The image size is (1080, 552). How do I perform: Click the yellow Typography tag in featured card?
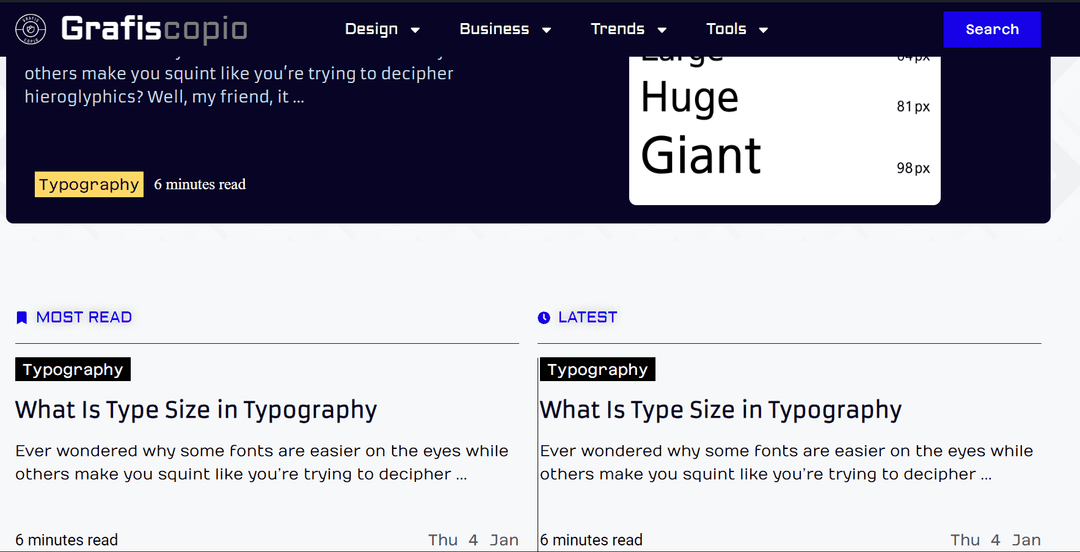tap(89, 185)
